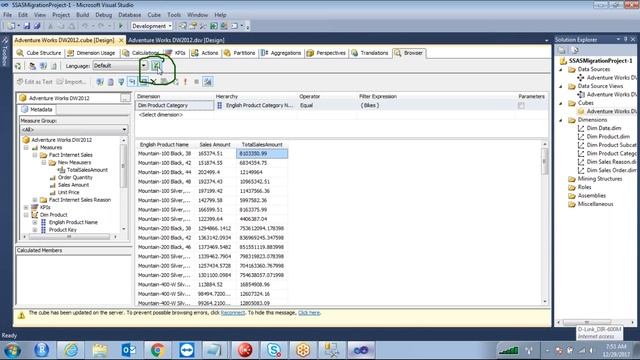Click the results grid vertical scrollbar
The image size is (640, 360).
(544, 223)
